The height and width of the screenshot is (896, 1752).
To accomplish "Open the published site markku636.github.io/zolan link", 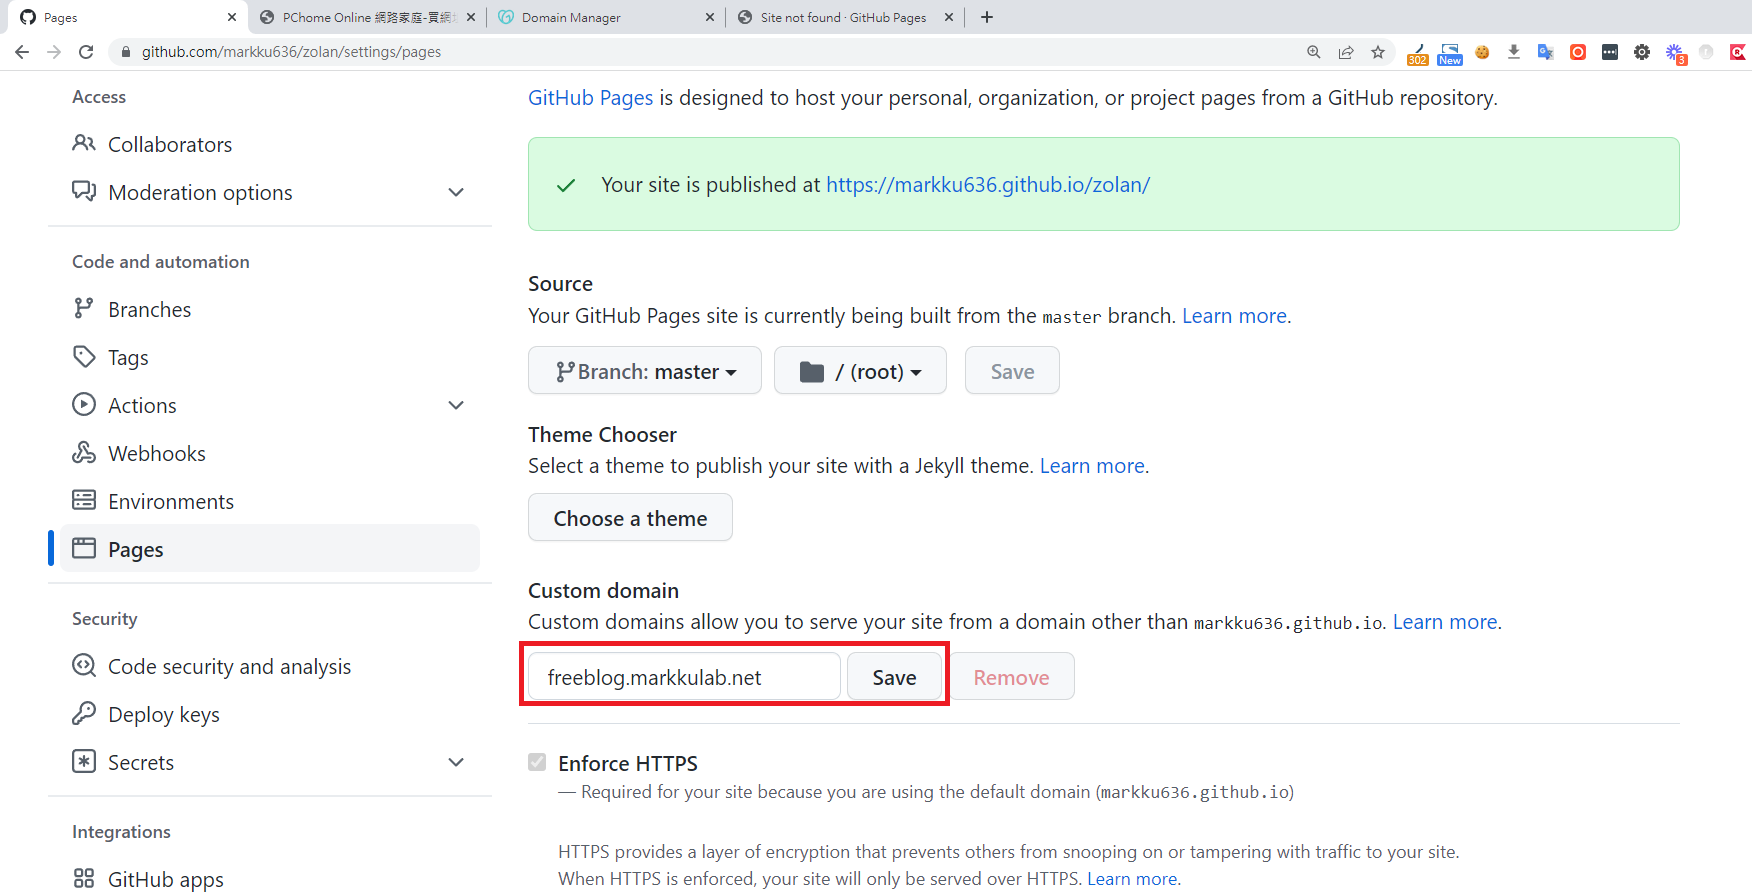I will pyautogui.click(x=987, y=185).
